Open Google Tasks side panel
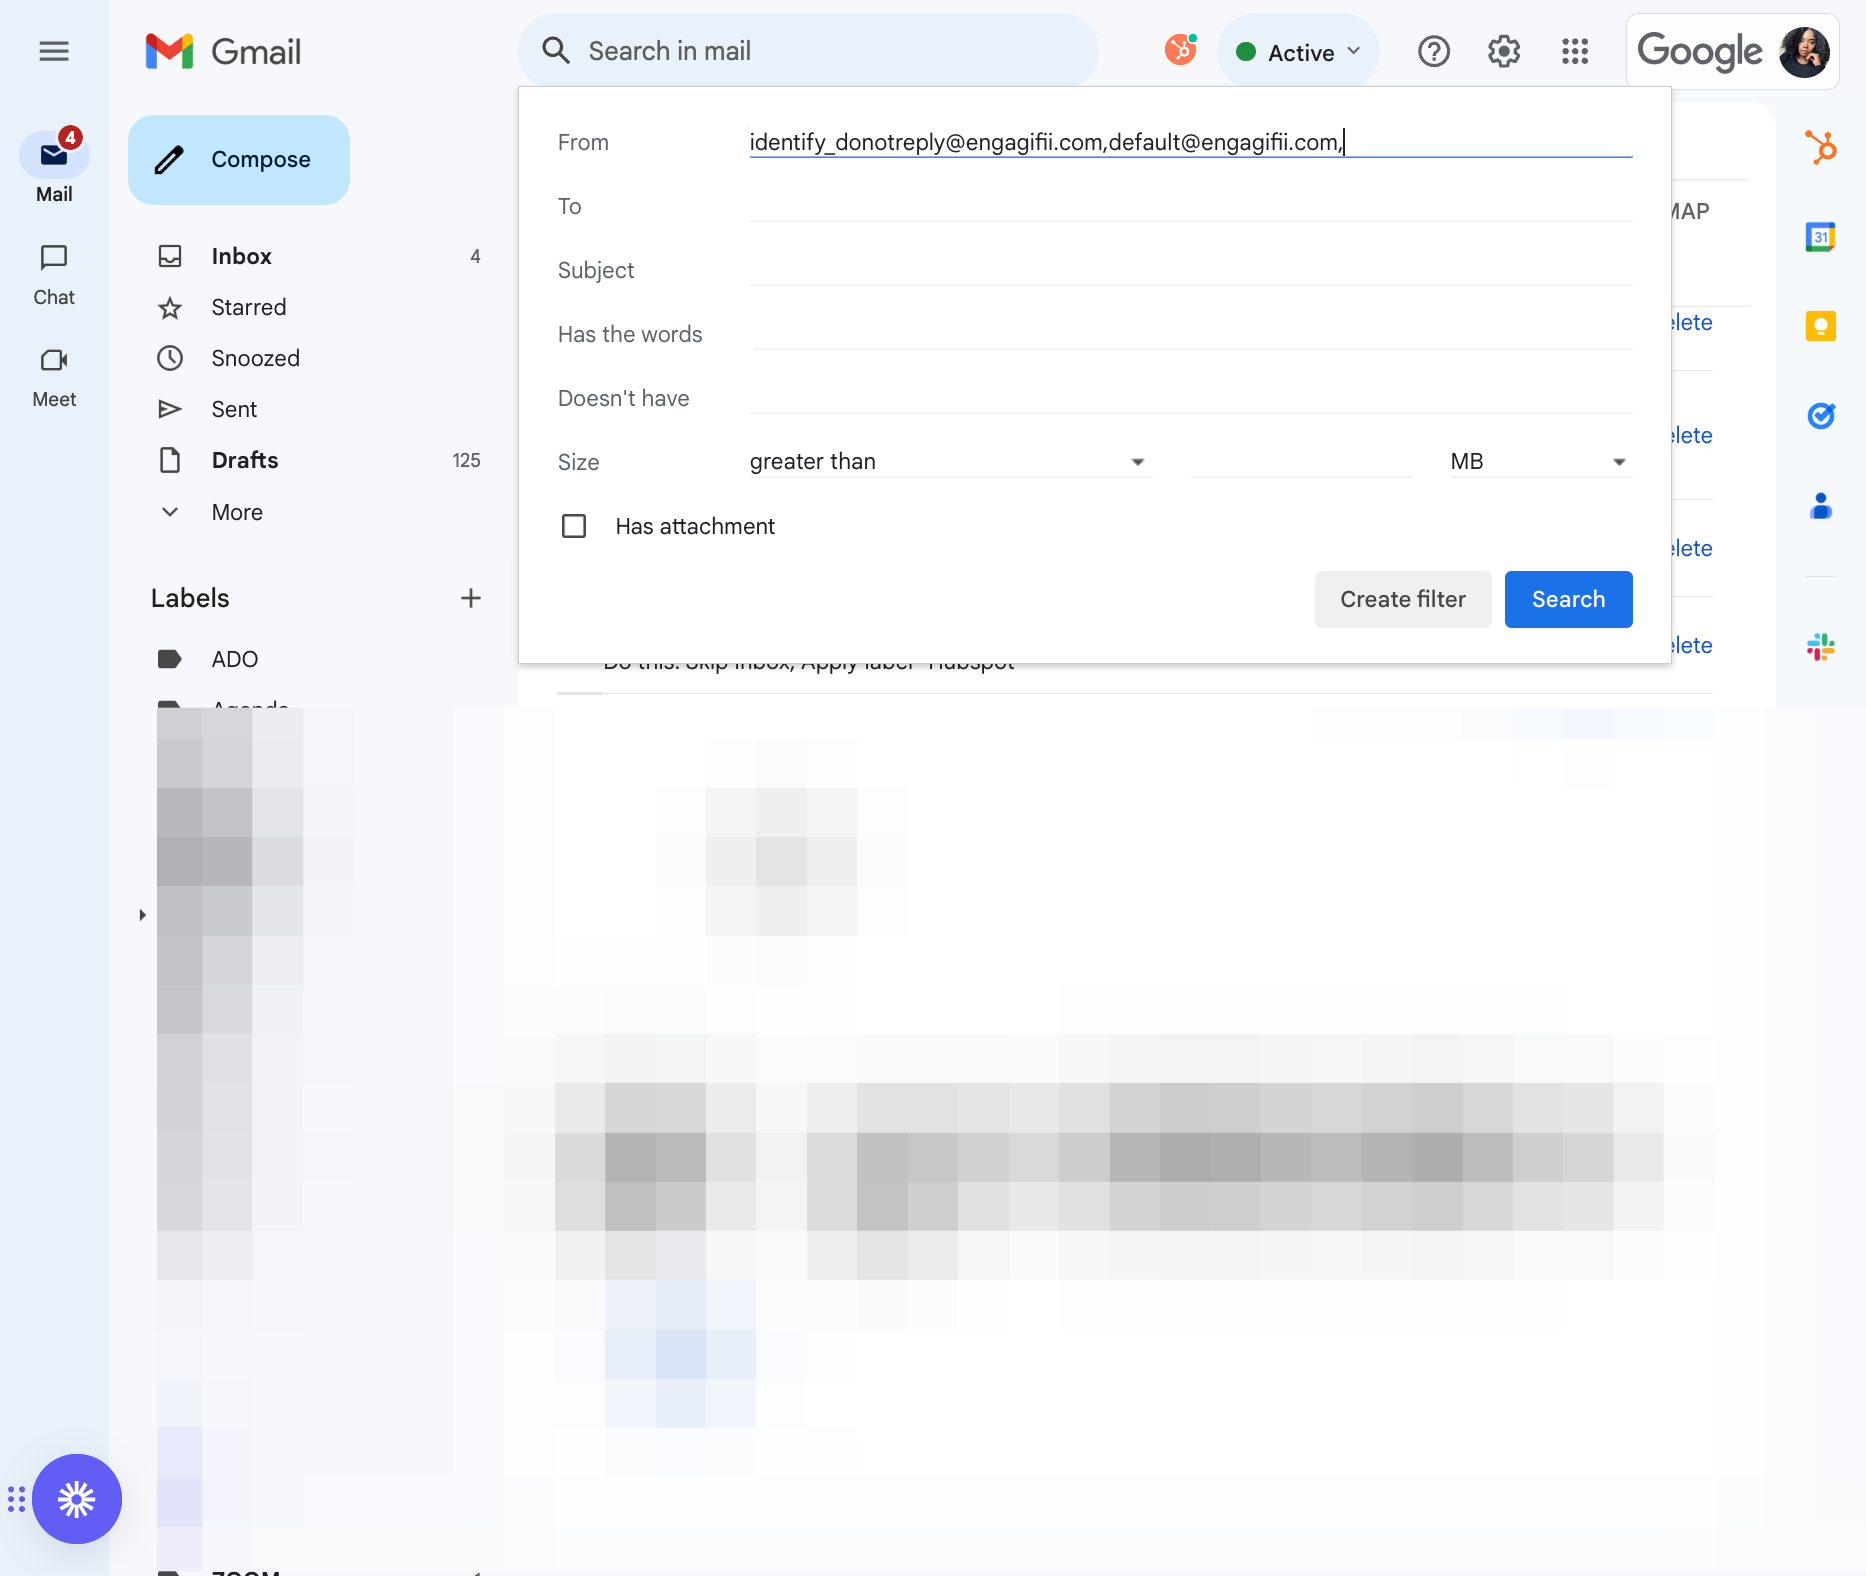The image size is (1866, 1576). (1821, 415)
